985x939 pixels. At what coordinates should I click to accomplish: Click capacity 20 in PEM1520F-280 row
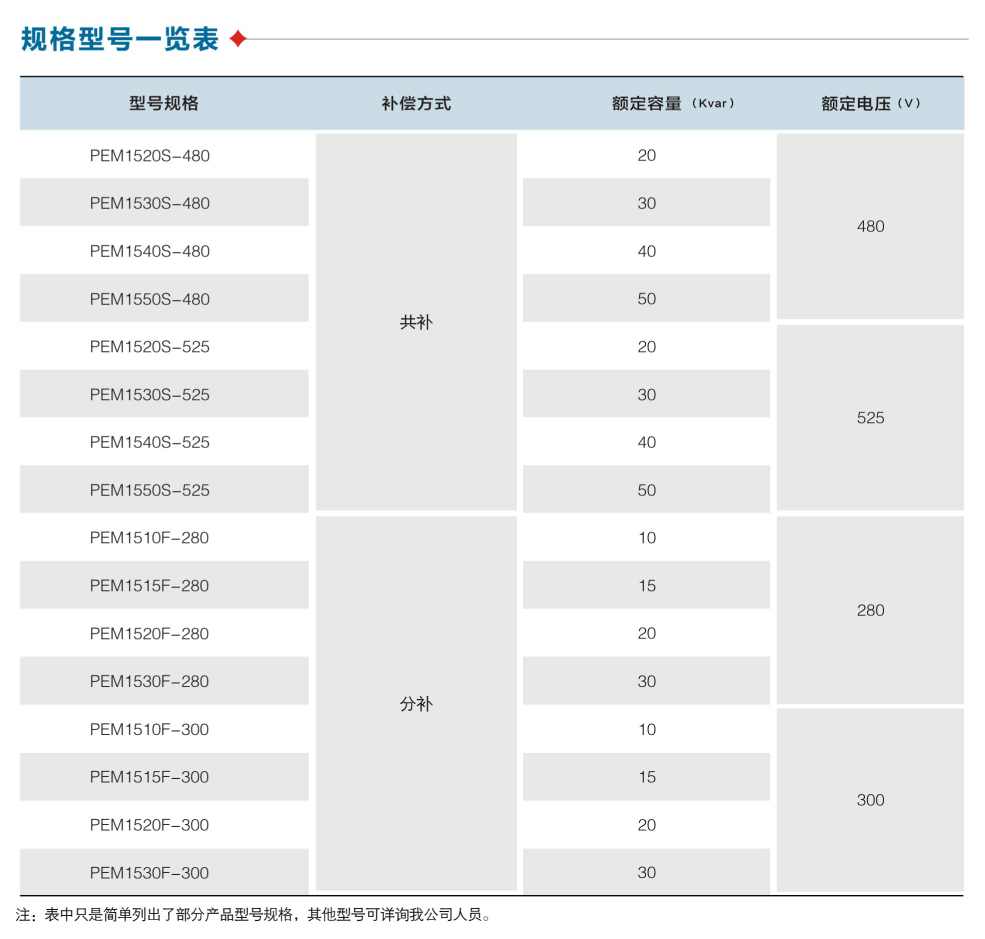click(646, 633)
